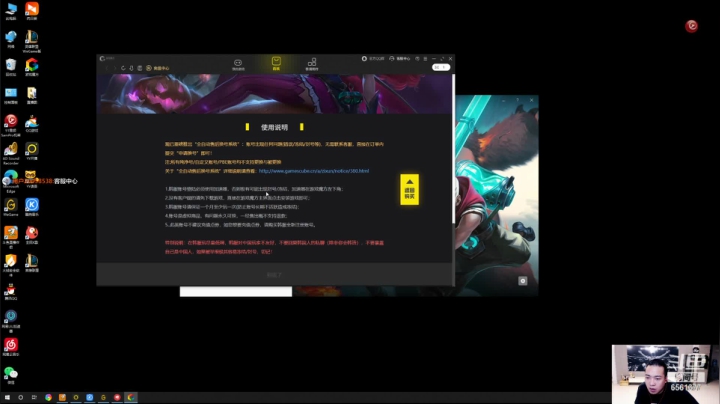Click the red round recorder icon top right
This screenshot has height=404, width=720.
(691, 26)
